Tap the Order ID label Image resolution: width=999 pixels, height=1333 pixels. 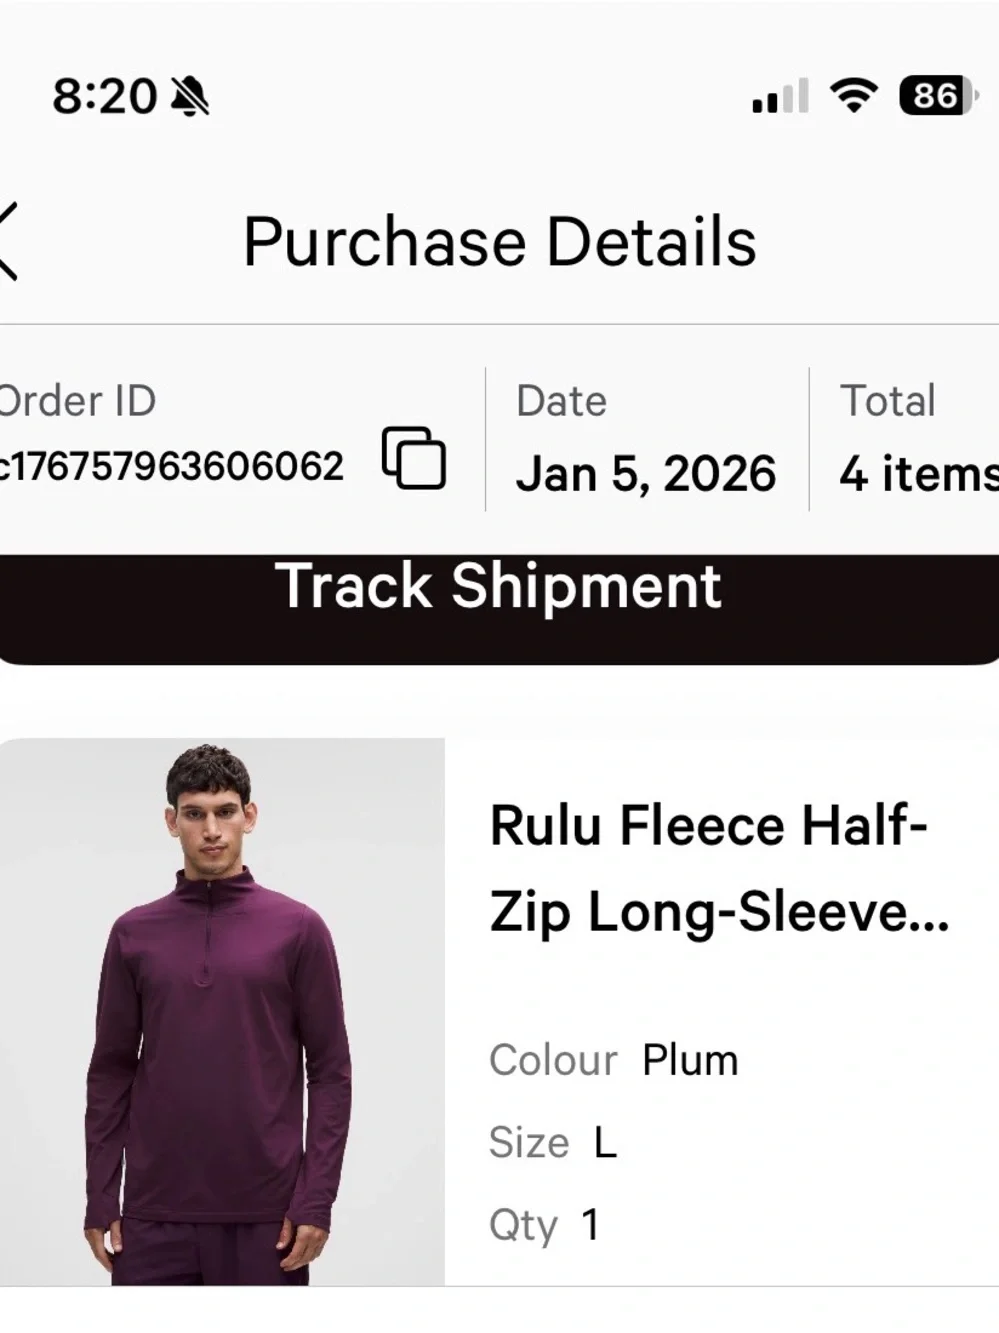tap(78, 401)
